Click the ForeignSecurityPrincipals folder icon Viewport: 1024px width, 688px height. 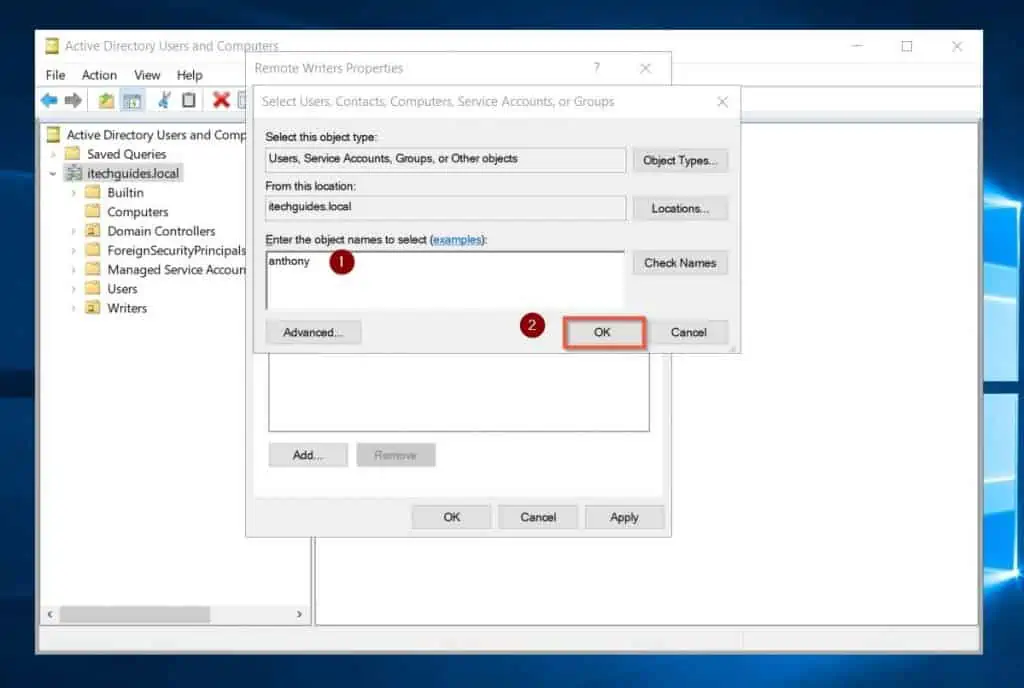pos(93,250)
